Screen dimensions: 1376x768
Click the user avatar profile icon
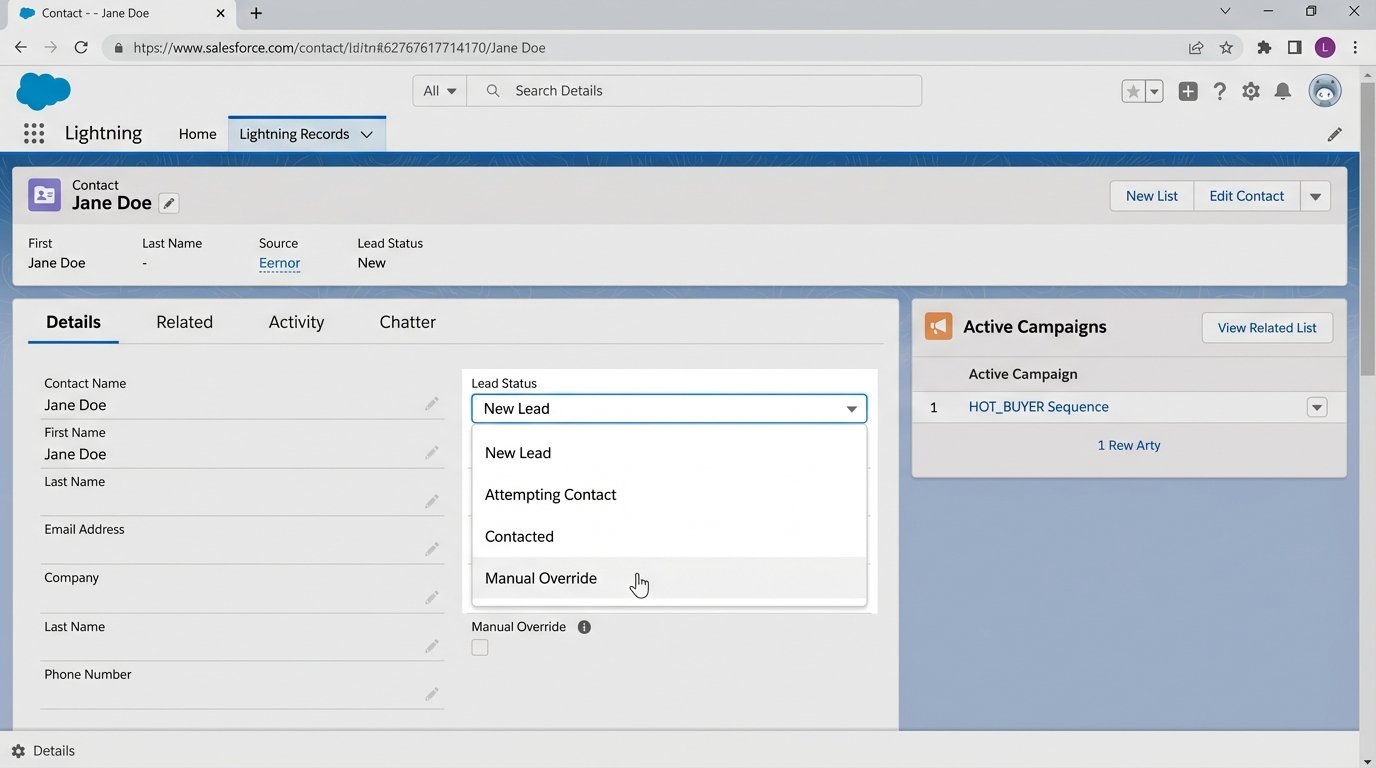[x=1325, y=91]
